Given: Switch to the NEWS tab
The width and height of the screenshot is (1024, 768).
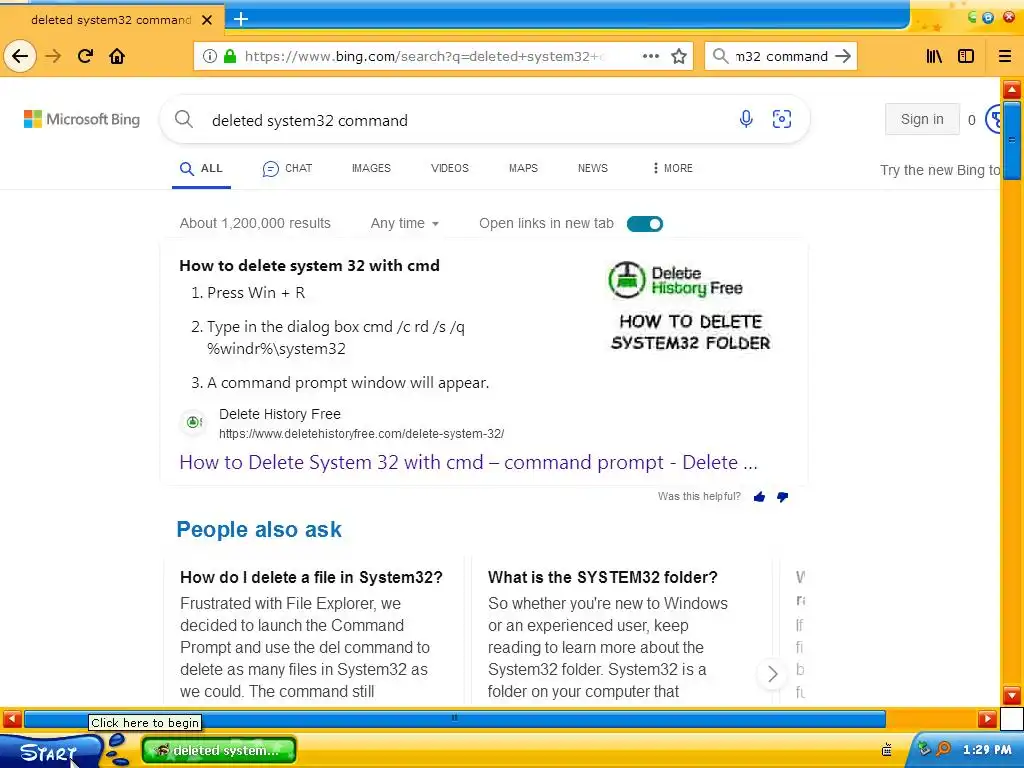Looking at the screenshot, I should [x=592, y=168].
